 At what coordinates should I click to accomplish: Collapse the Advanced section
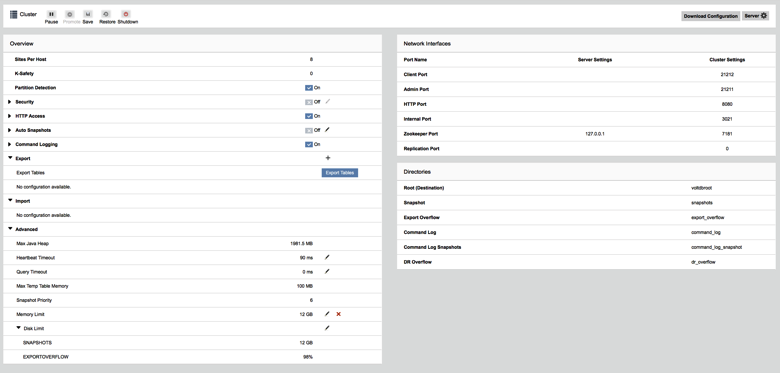[10, 229]
